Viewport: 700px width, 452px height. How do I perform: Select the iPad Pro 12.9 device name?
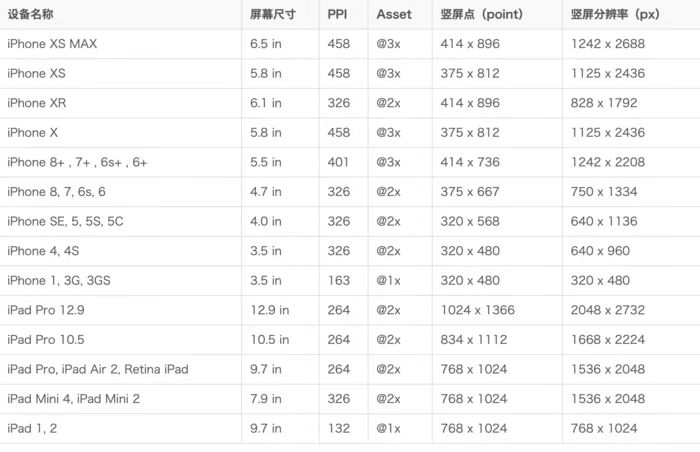[46, 310]
